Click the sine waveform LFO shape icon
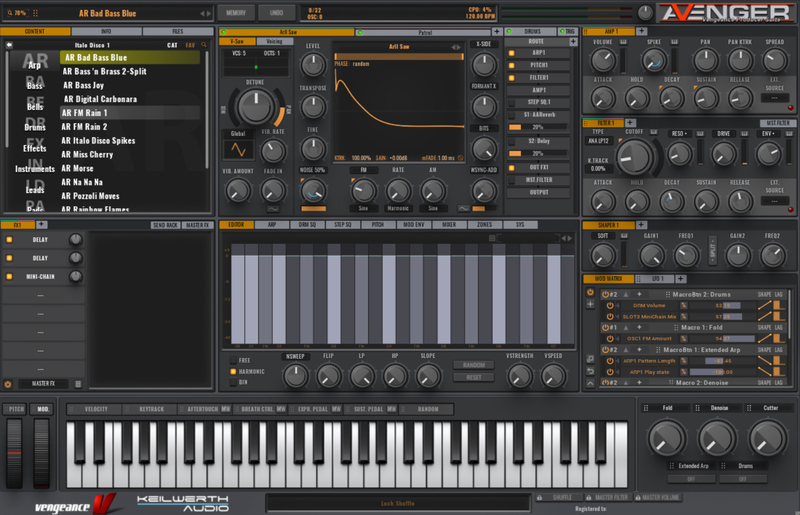 tap(238, 149)
